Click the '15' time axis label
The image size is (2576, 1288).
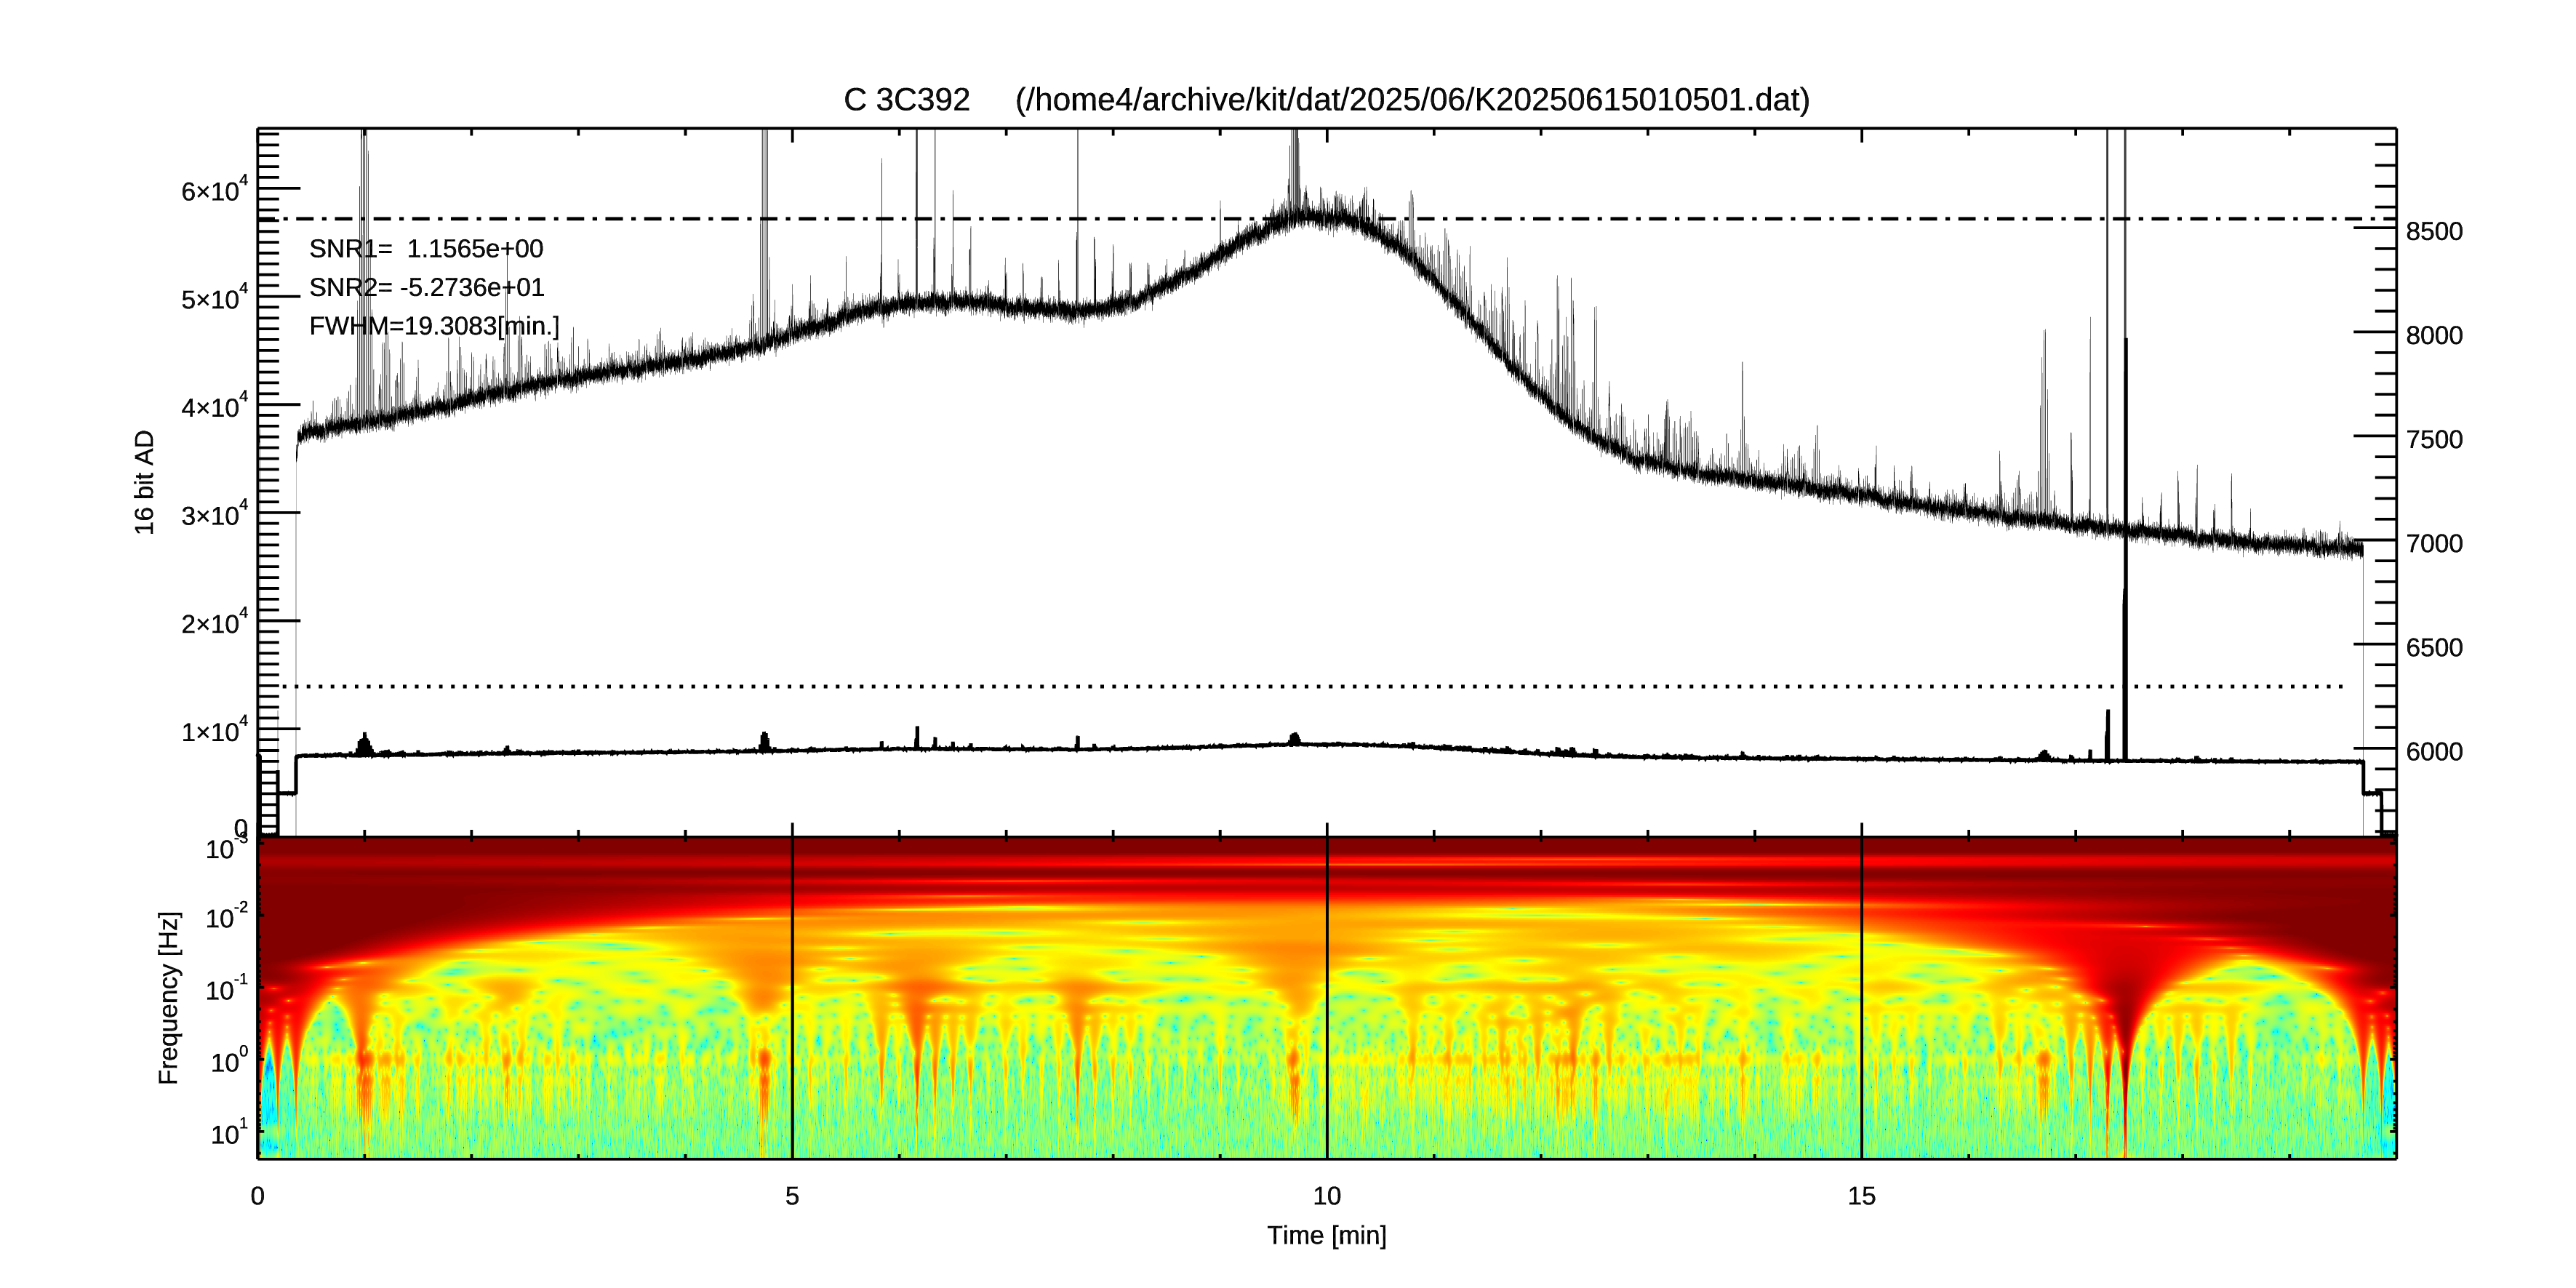click(1861, 1196)
